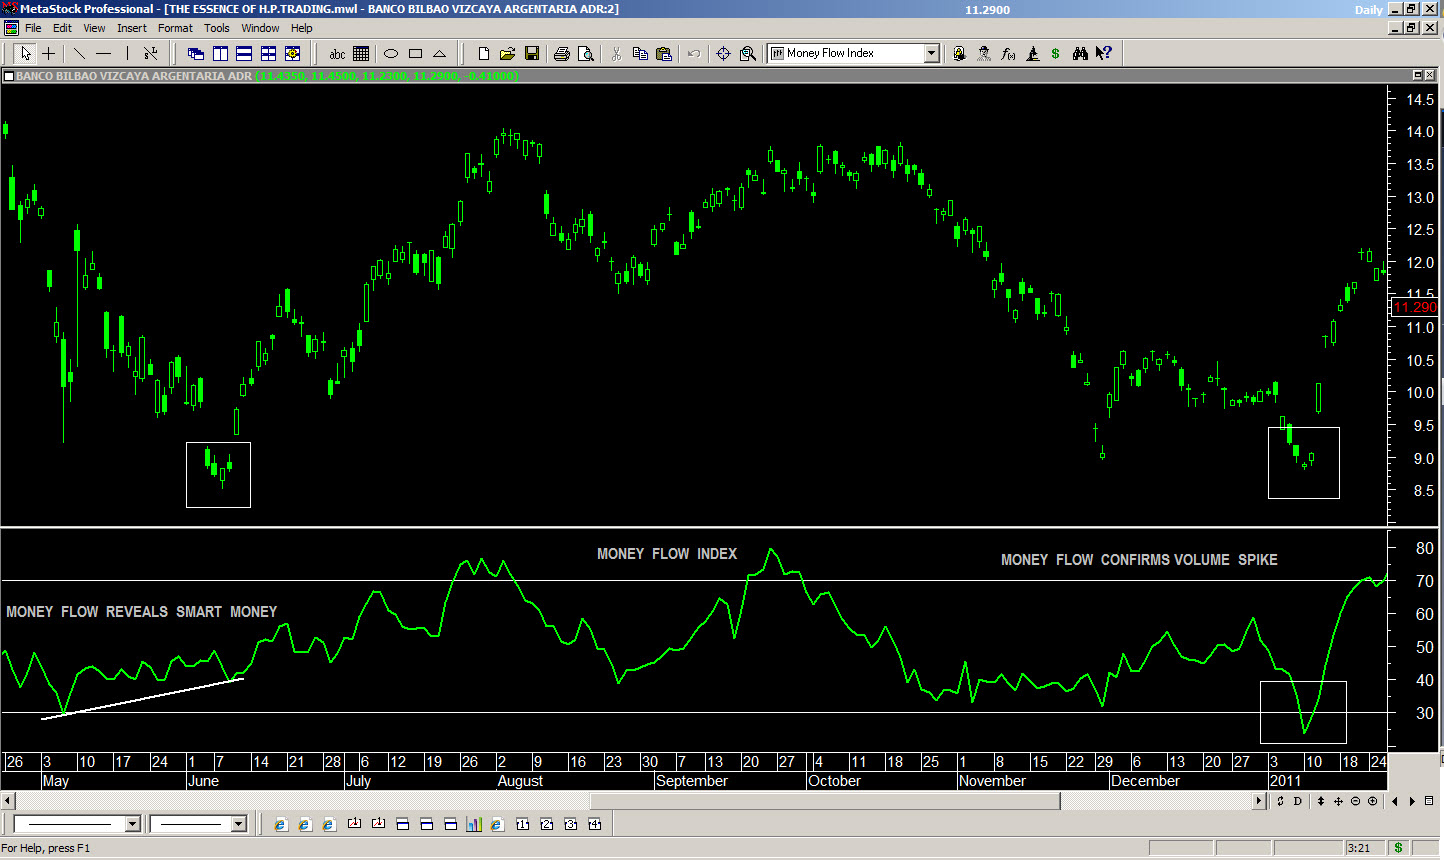
Task: Toggle the horizontal line drawing tool
Action: pyautogui.click(x=103, y=53)
